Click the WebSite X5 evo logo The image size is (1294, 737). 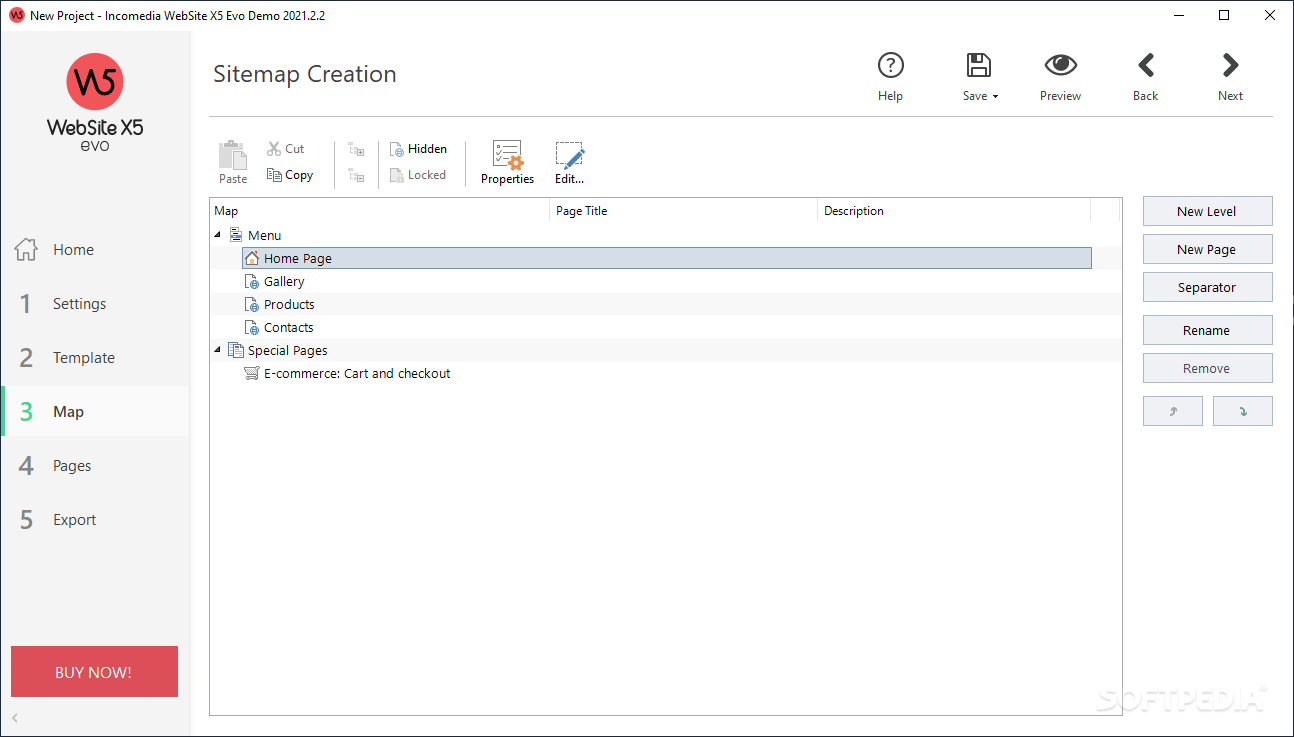pos(95,103)
